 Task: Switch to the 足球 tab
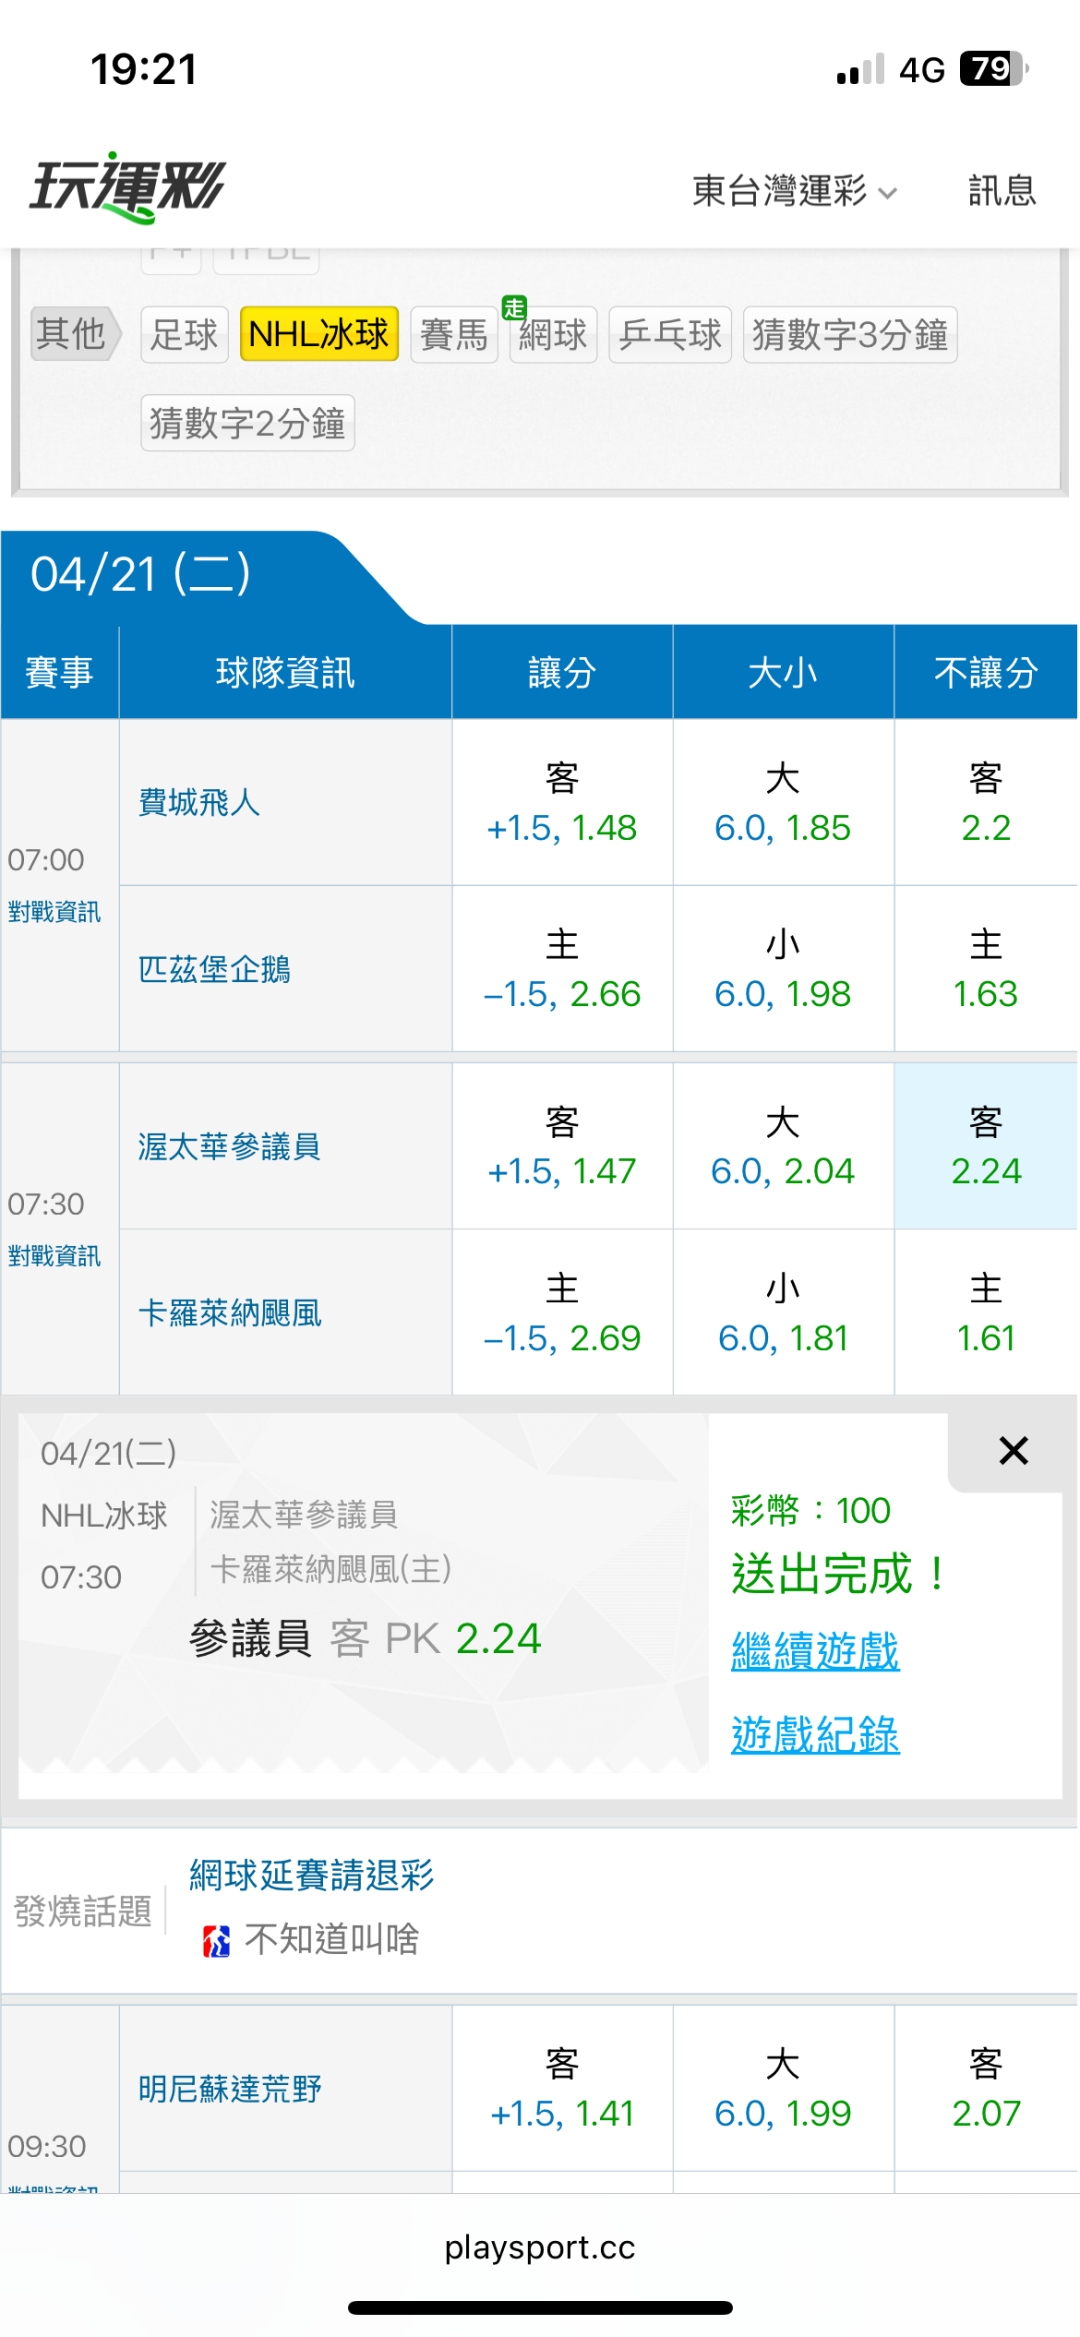[x=184, y=334]
